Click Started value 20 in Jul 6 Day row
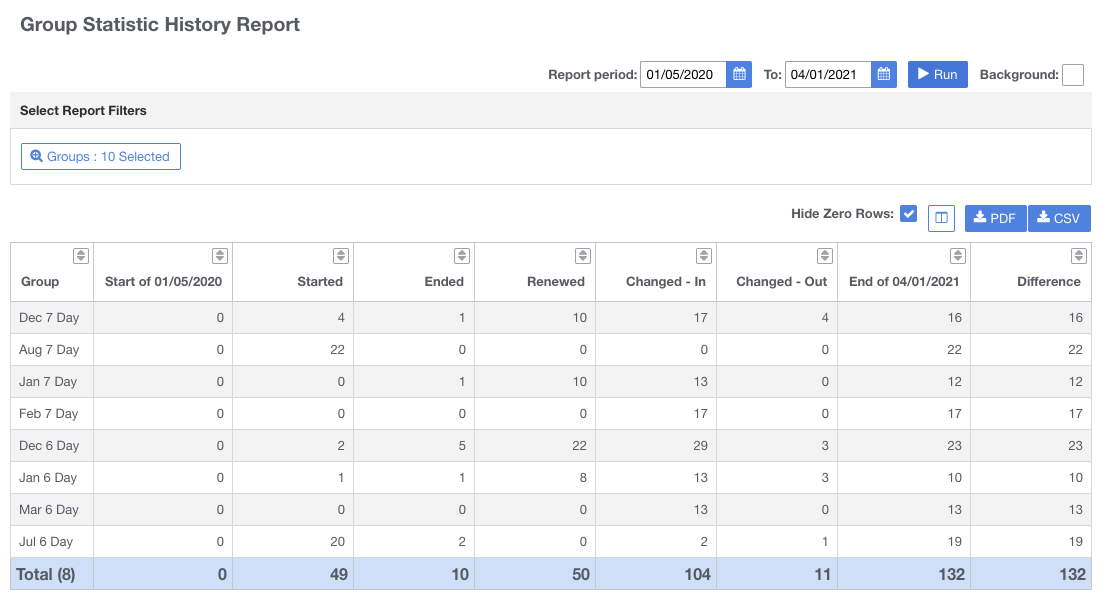This screenshot has width=1106, height=608. click(x=337, y=542)
